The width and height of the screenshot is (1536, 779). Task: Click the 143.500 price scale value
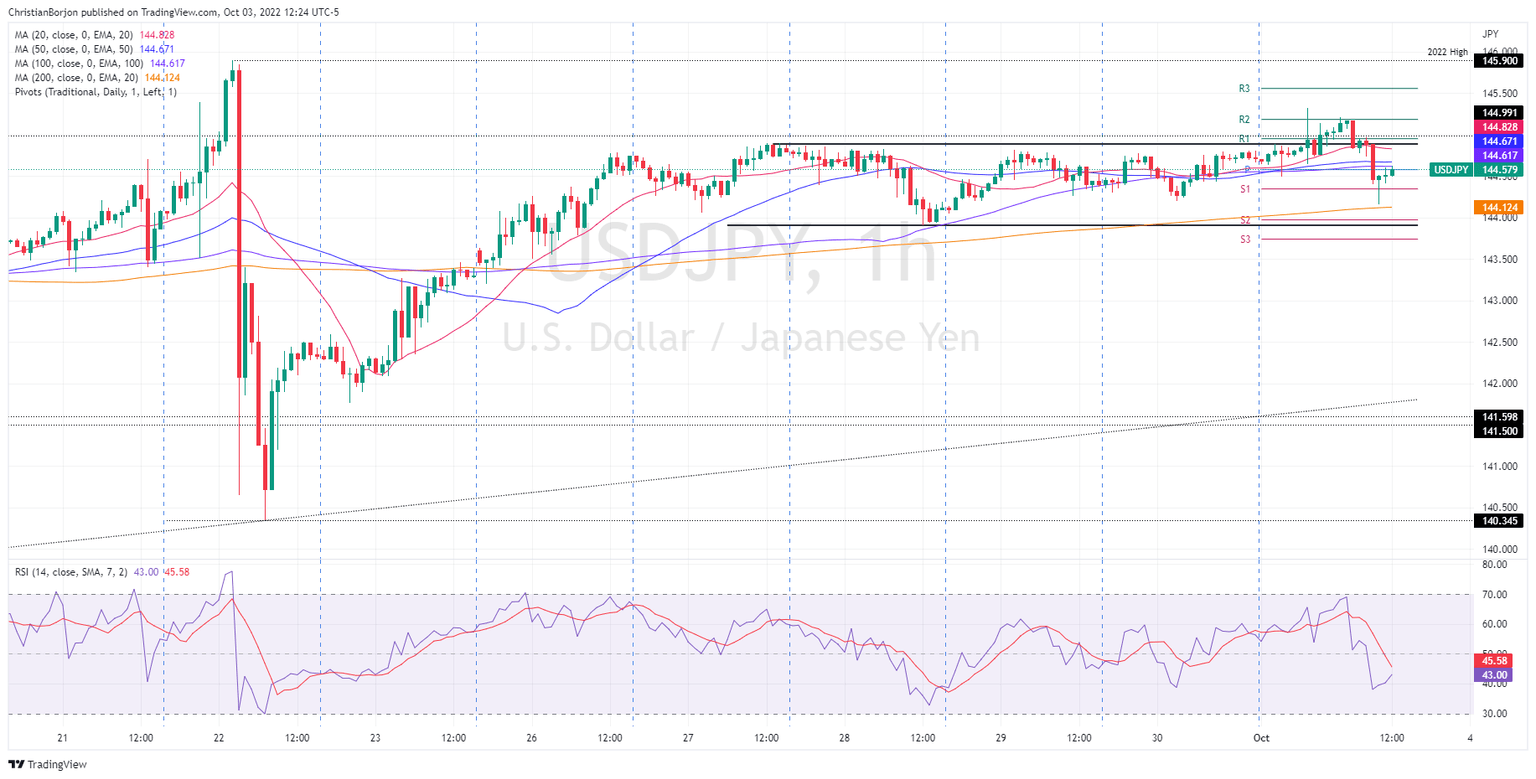[1500, 259]
